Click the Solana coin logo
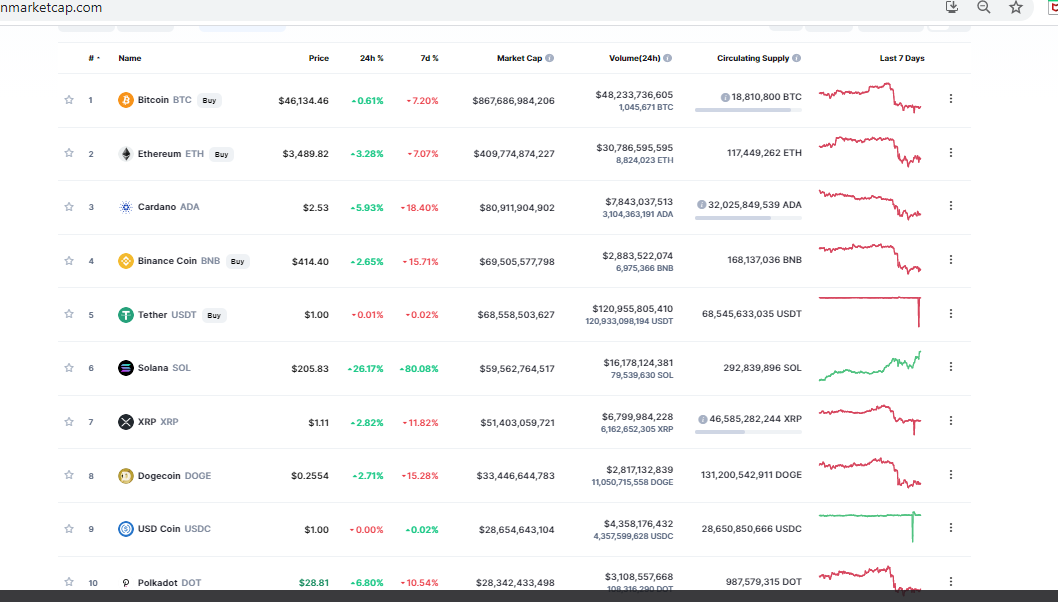 tap(126, 368)
